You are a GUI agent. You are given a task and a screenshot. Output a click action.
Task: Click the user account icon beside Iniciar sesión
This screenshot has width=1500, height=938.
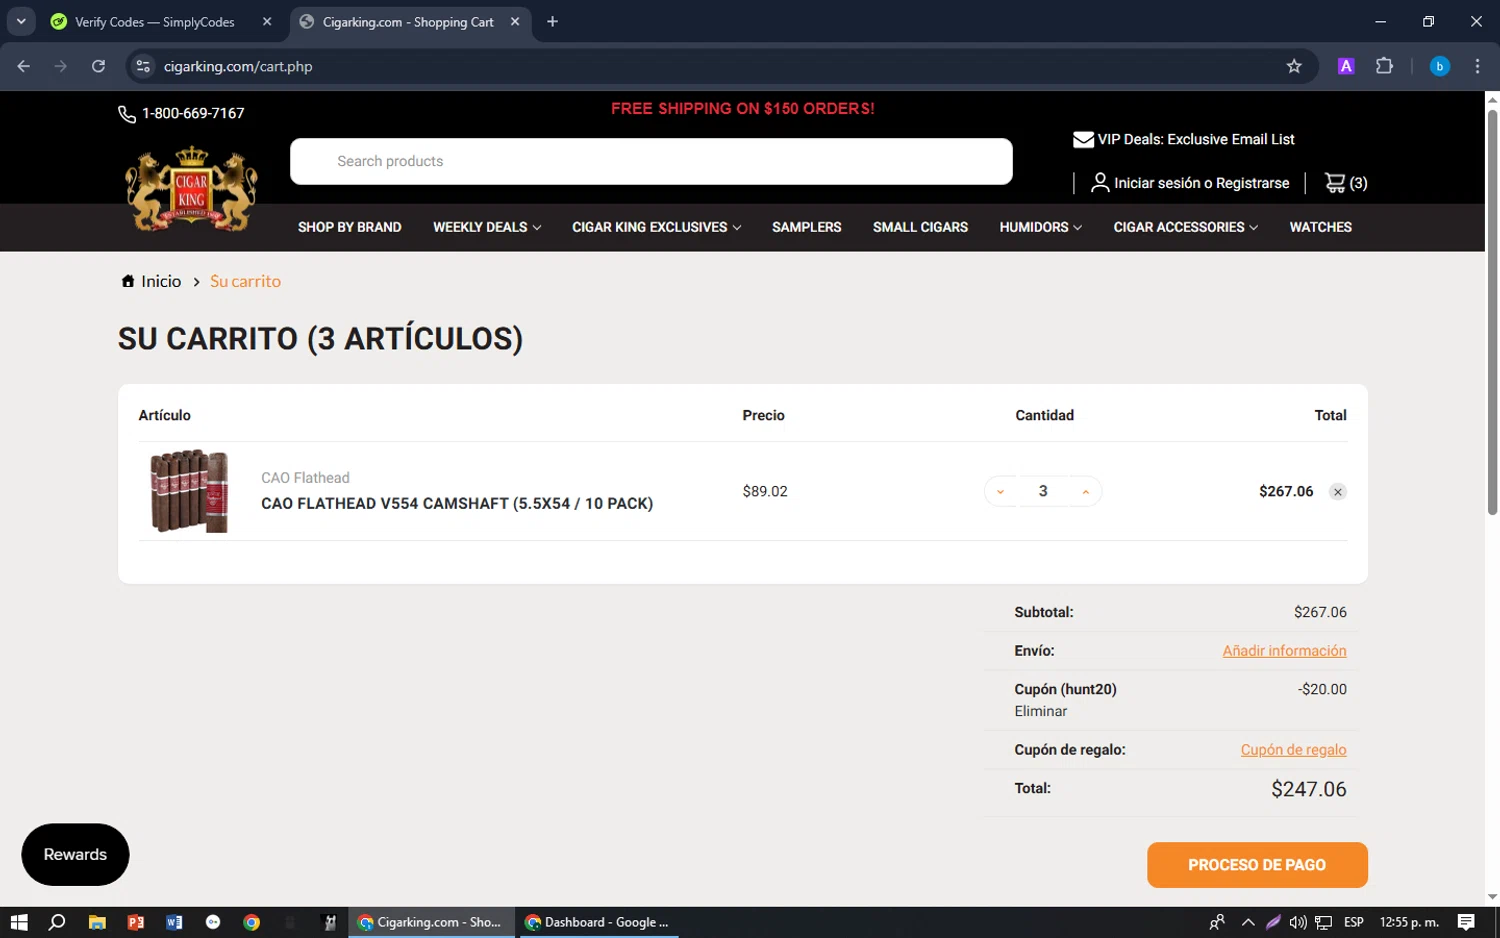1099,183
